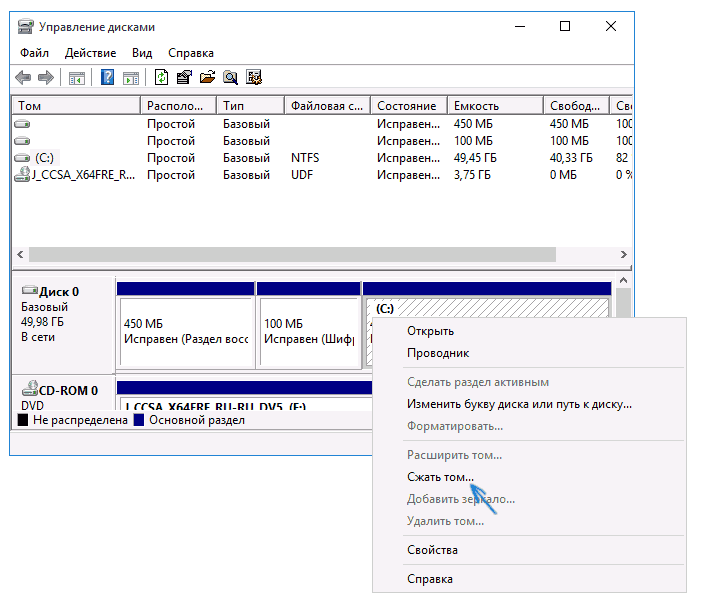The width and height of the screenshot is (703, 602).
Task: Open the blue question mark Help icon
Action: (x=107, y=77)
